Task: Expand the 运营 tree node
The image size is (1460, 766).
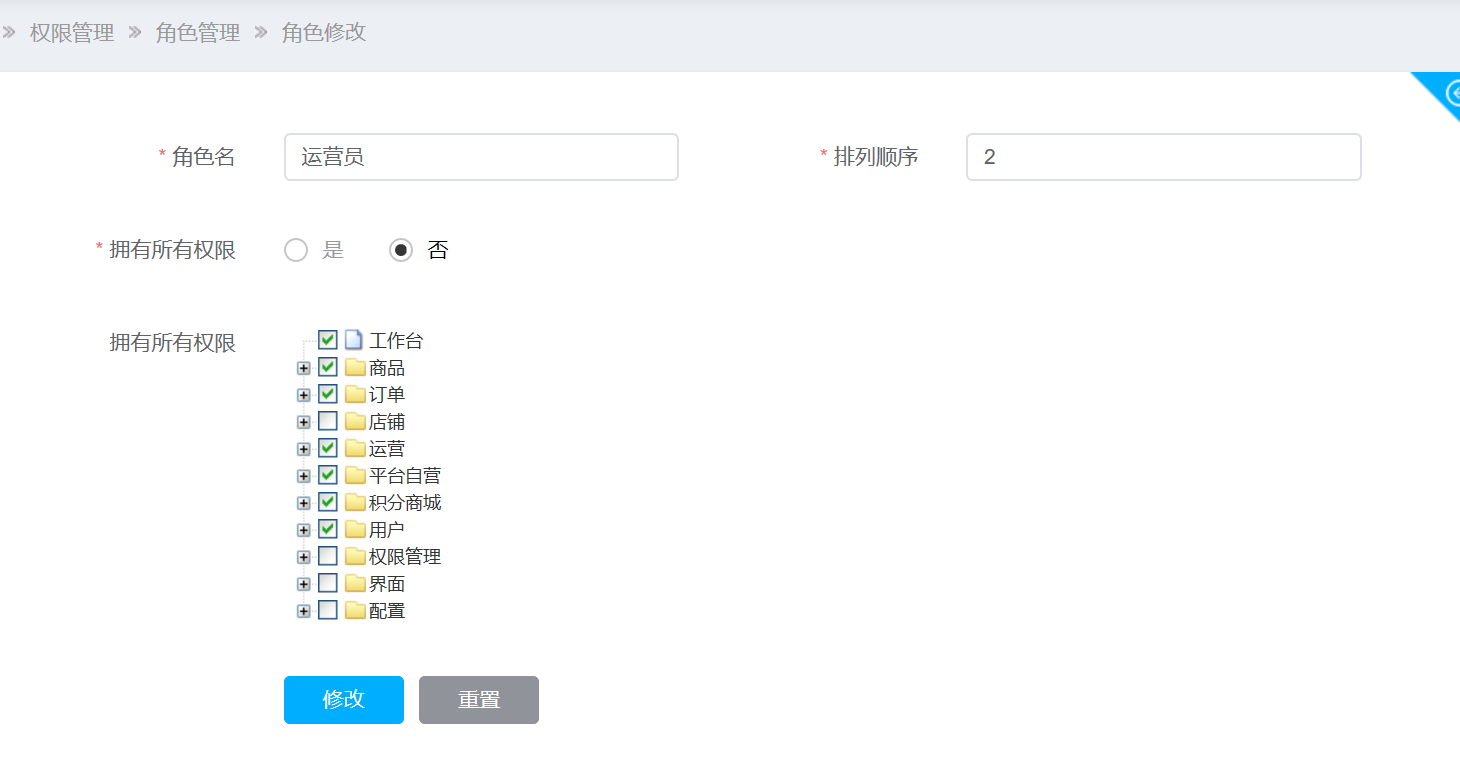Action: (x=304, y=449)
